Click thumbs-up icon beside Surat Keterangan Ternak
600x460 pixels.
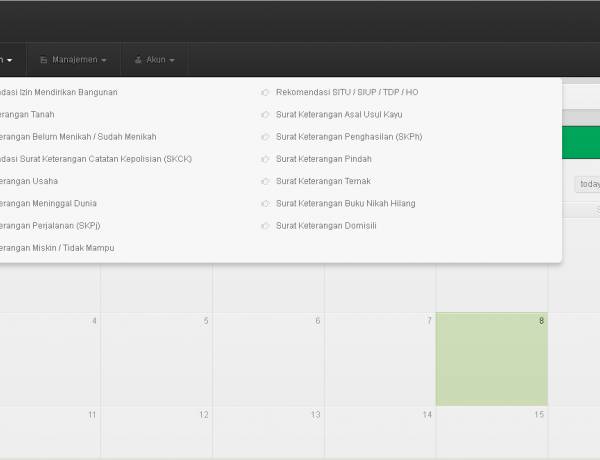coord(265,181)
